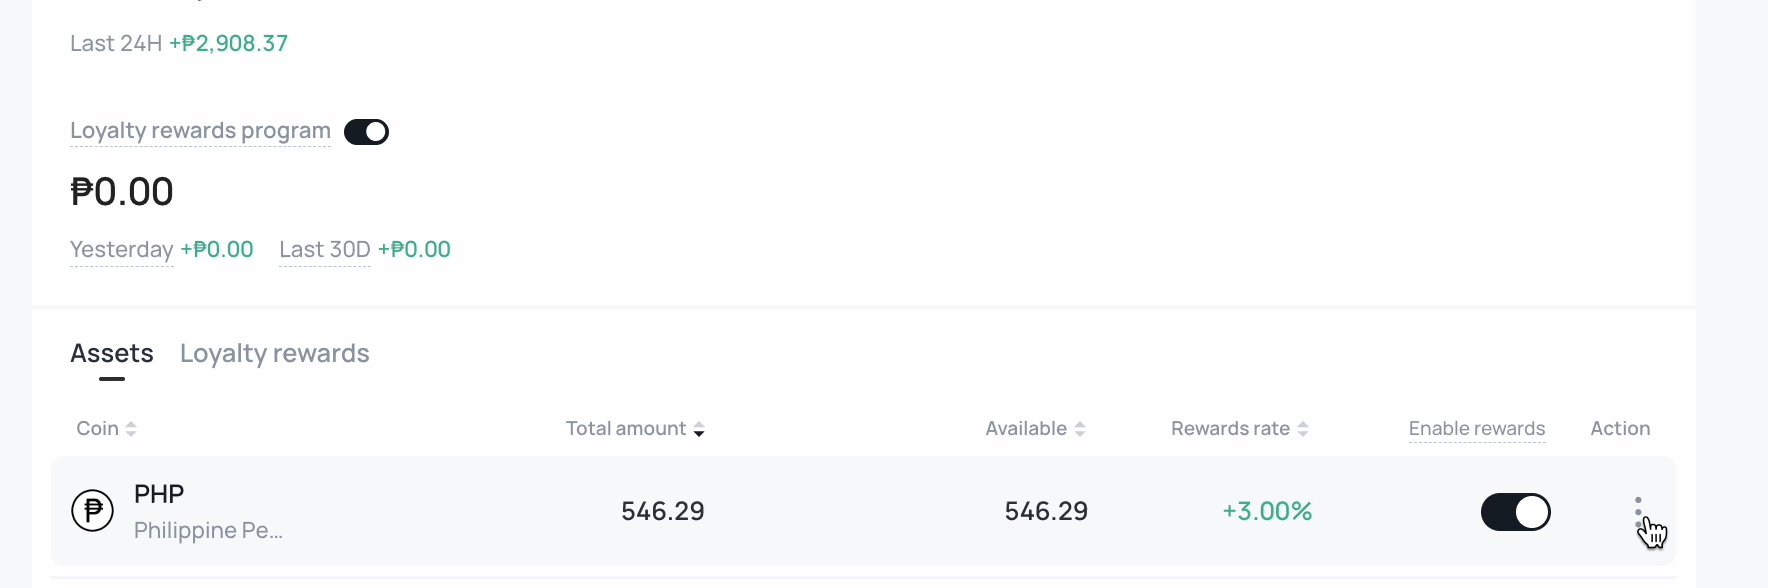The image size is (1768, 588).
Task: Select the Assets tab
Action: coord(112,354)
